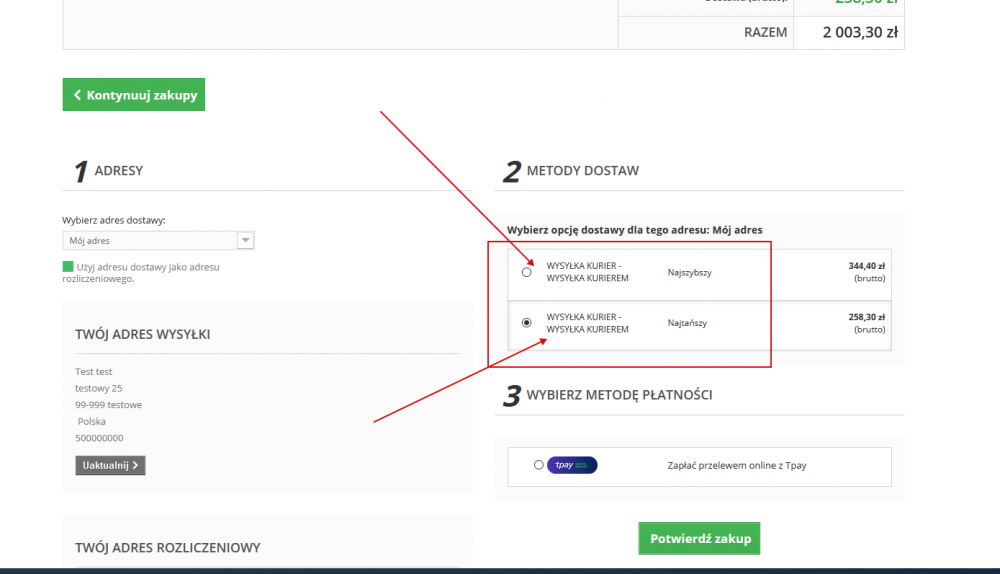1000x574 pixels.
Task: Click the country Polska in the address
Action: [x=91, y=422]
